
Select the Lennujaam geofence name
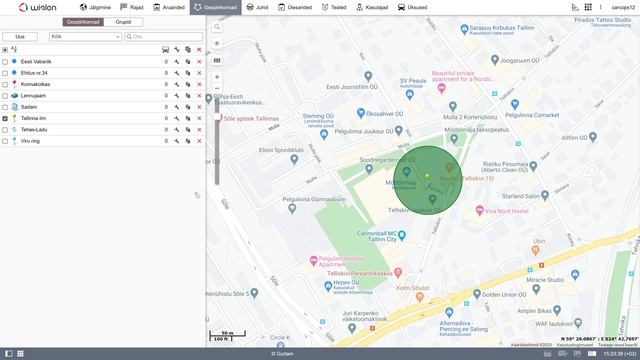pyautogui.click(x=33, y=96)
